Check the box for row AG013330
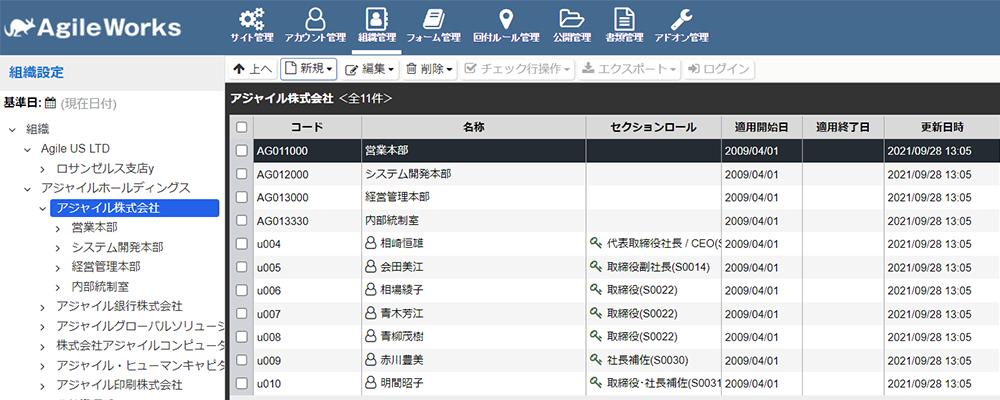Image resolution: width=1000 pixels, height=400 pixels. click(x=241, y=220)
